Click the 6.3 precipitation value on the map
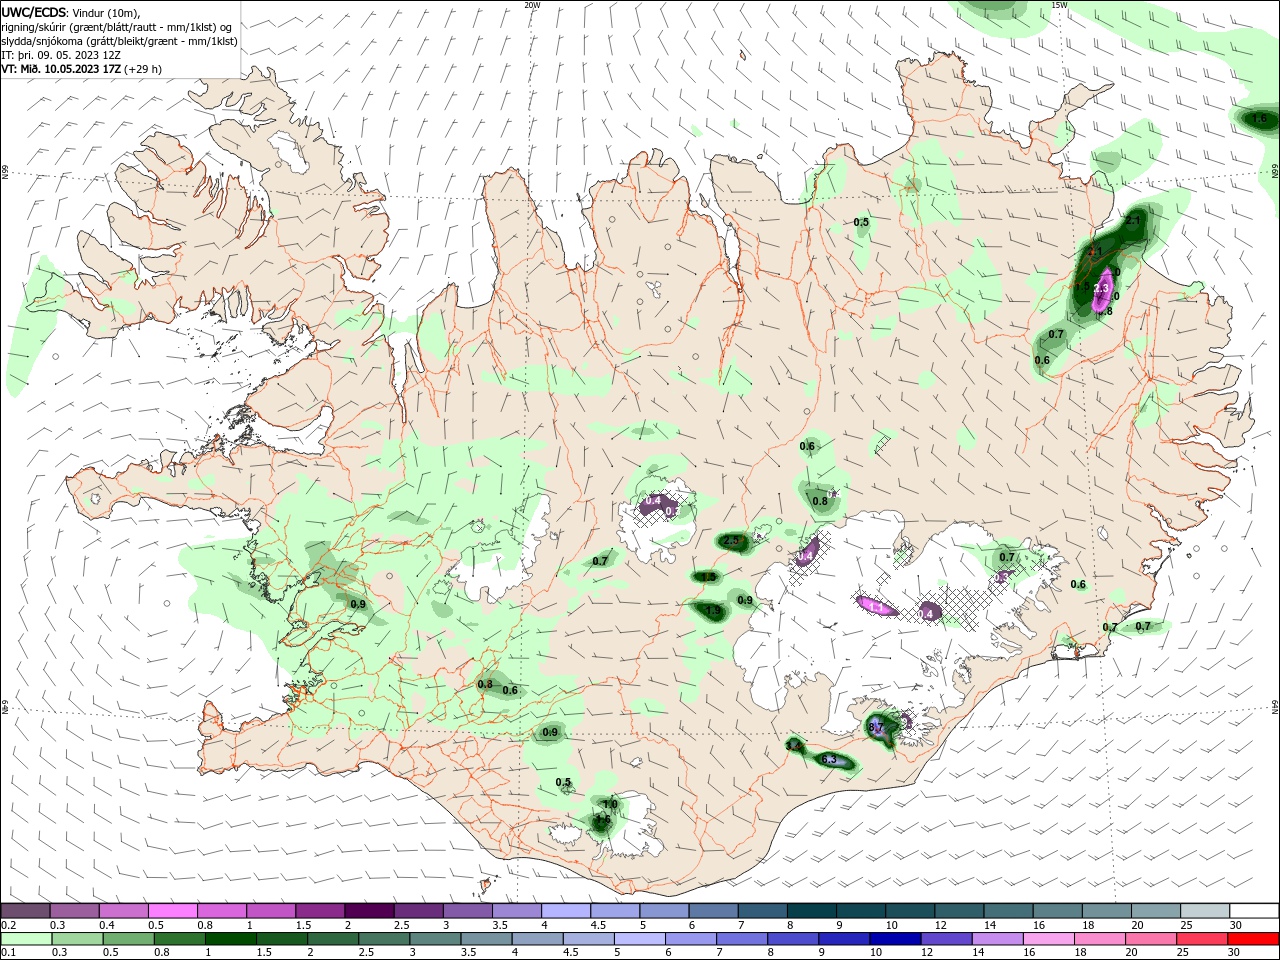Viewport: 1280px width, 960px height. tap(829, 760)
